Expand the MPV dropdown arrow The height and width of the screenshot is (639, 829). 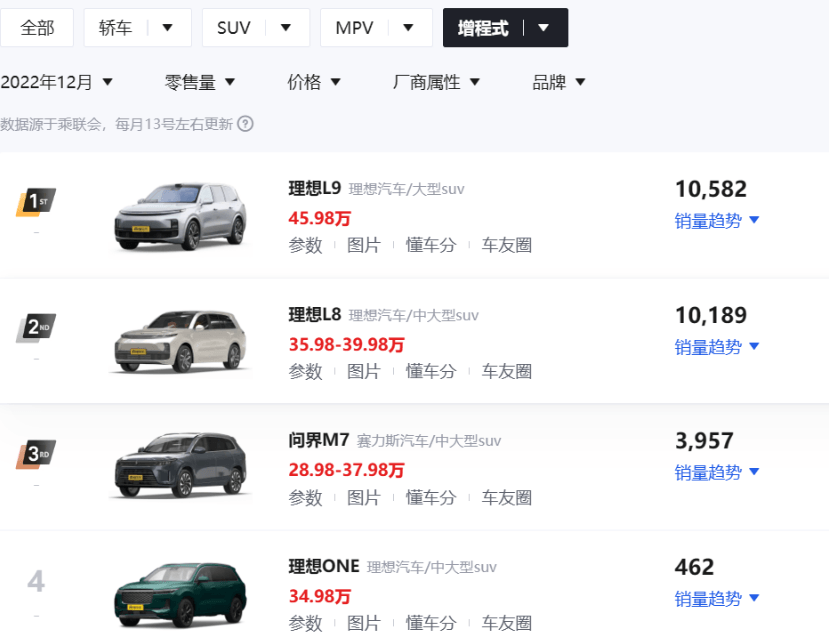tap(408, 27)
